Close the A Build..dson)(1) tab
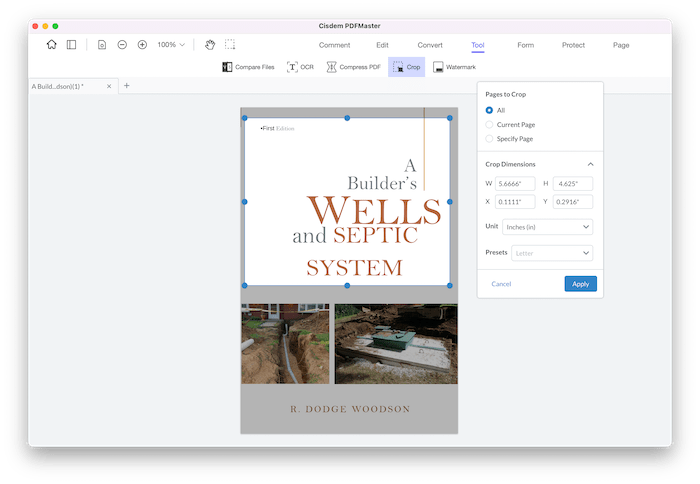 coord(109,86)
